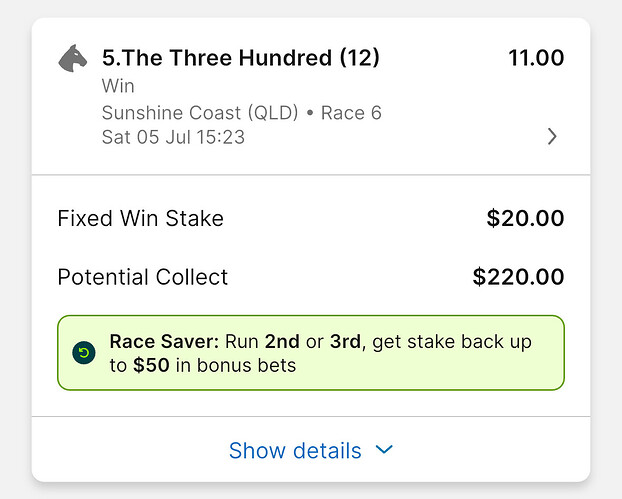Expand the Show details chevron

(x=384, y=450)
